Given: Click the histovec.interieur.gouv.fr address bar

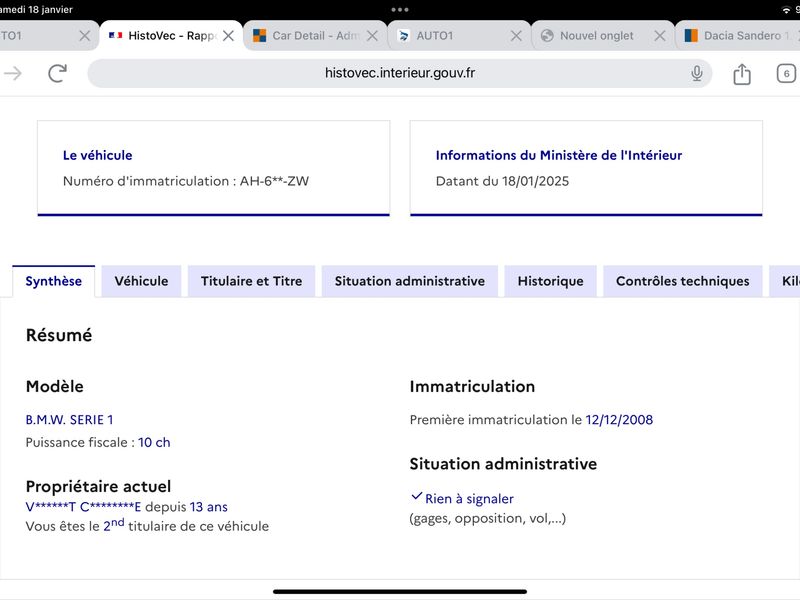Looking at the screenshot, I should (x=399, y=73).
